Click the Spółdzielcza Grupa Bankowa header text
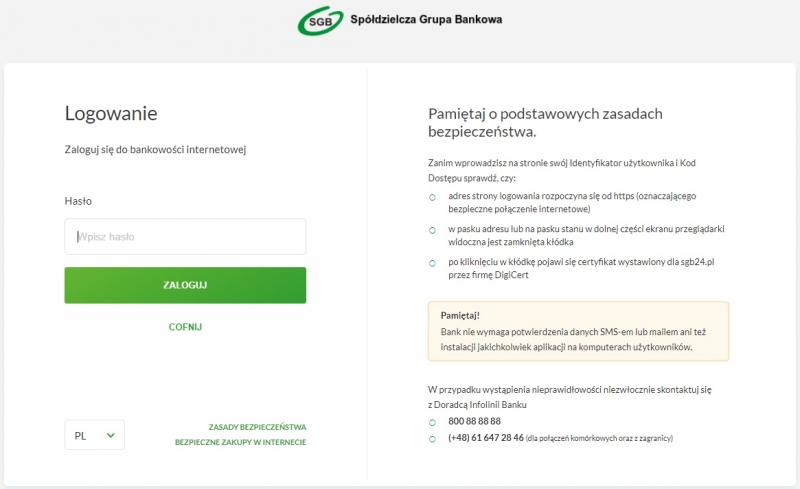 (x=426, y=19)
